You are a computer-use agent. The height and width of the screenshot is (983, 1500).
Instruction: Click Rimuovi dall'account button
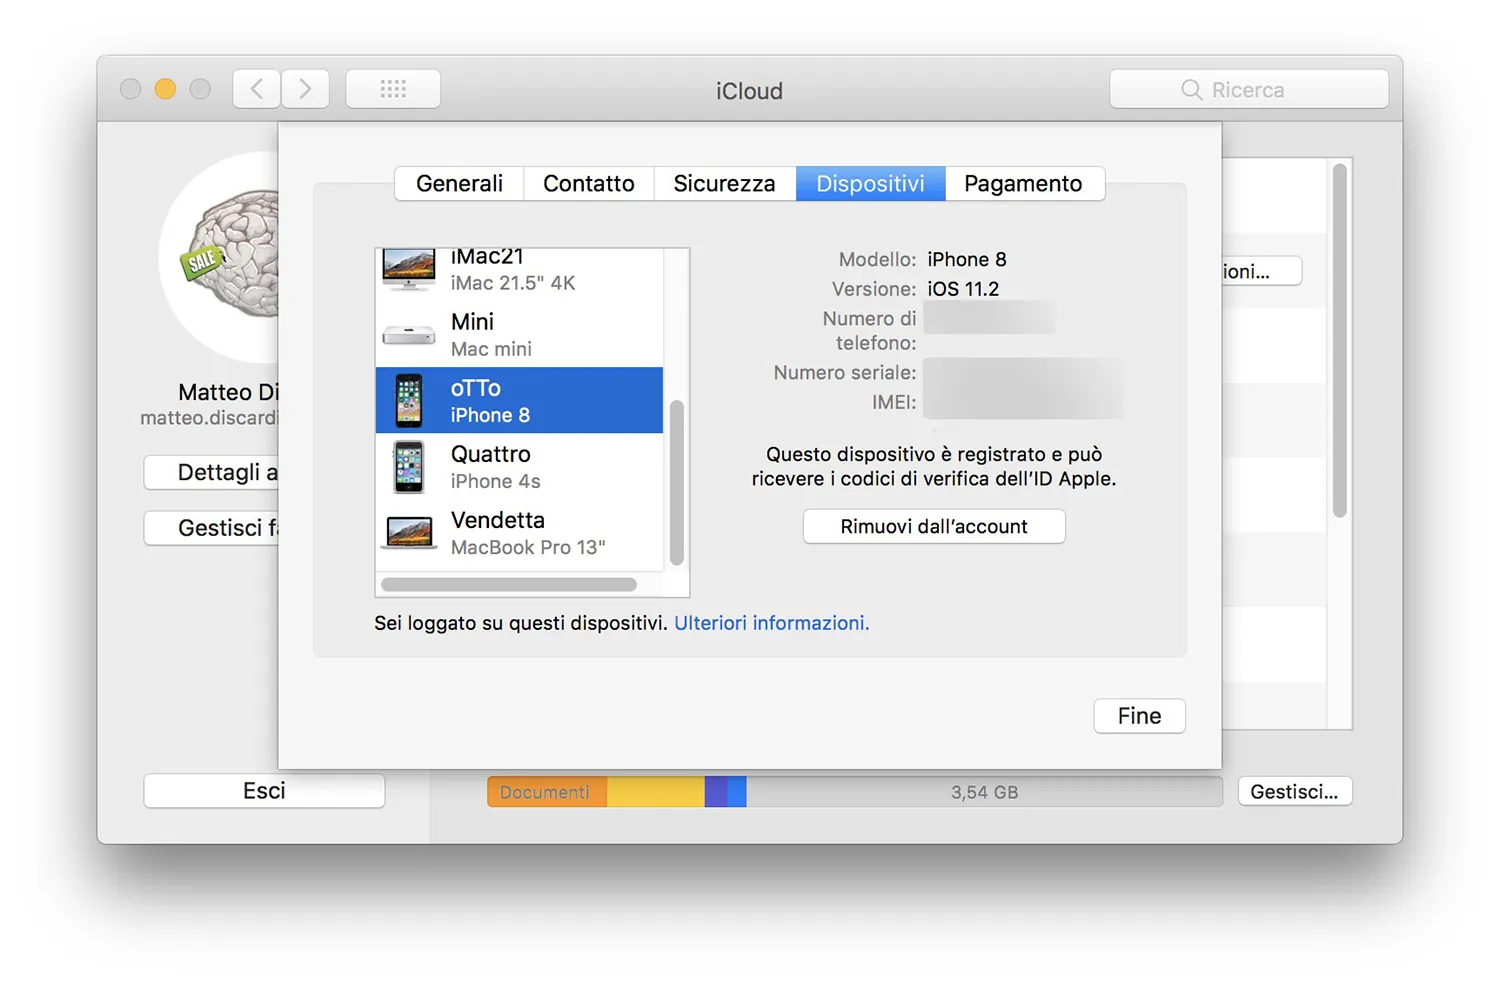tap(934, 526)
